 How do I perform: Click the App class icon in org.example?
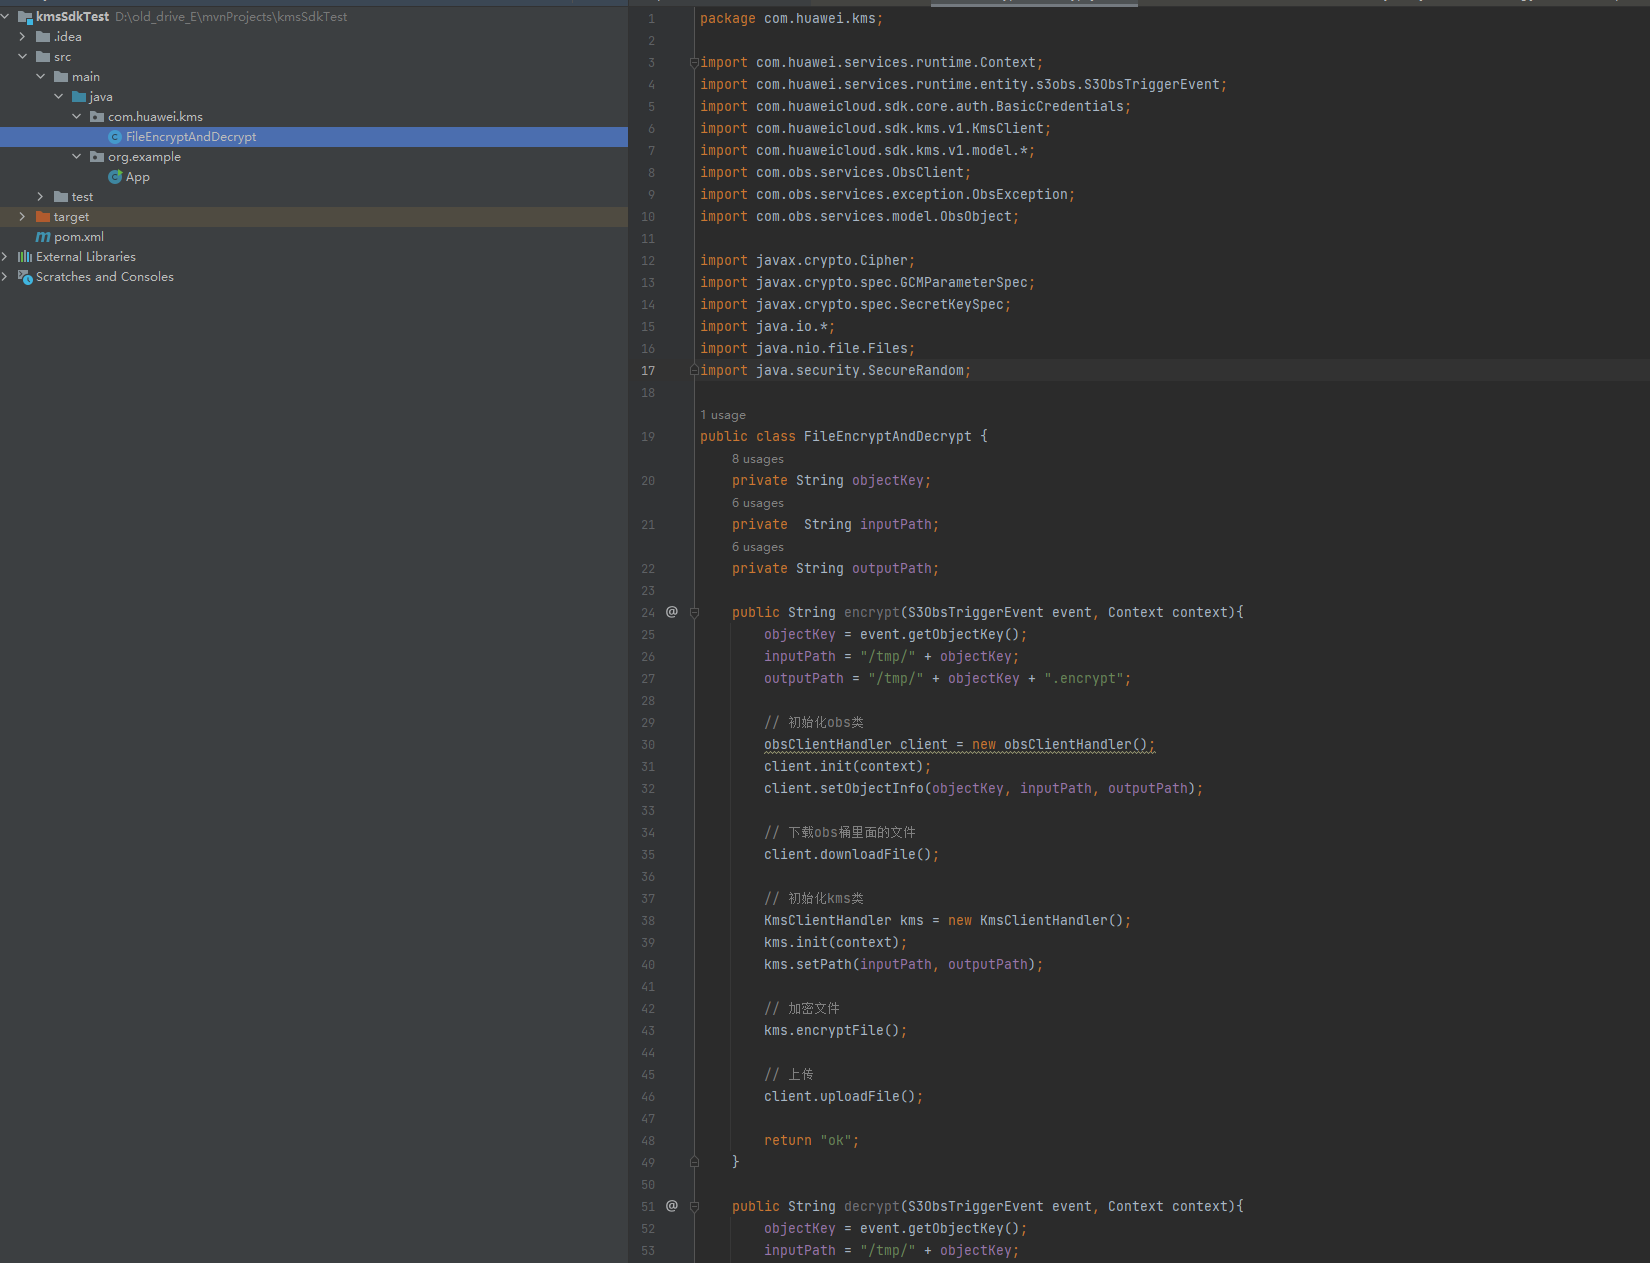(x=115, y=177)
